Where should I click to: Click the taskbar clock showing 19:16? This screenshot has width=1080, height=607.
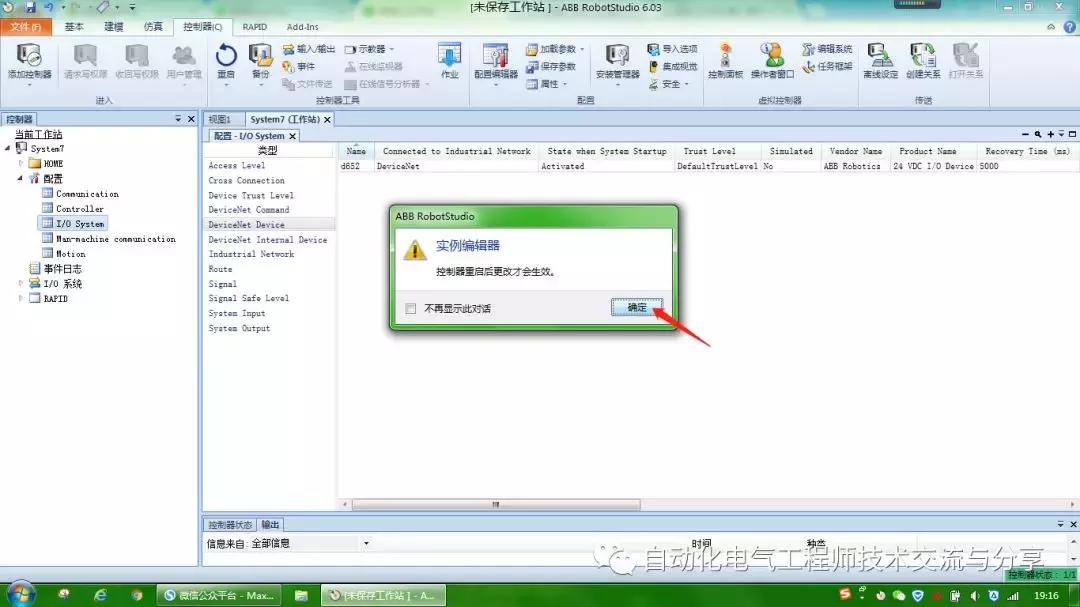(1046, 595)
